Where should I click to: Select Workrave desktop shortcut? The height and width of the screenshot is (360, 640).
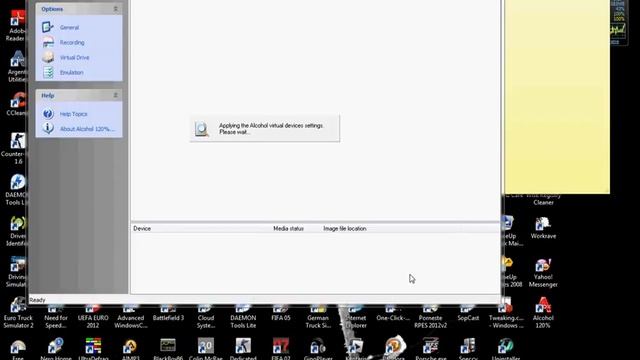(543, 228)
